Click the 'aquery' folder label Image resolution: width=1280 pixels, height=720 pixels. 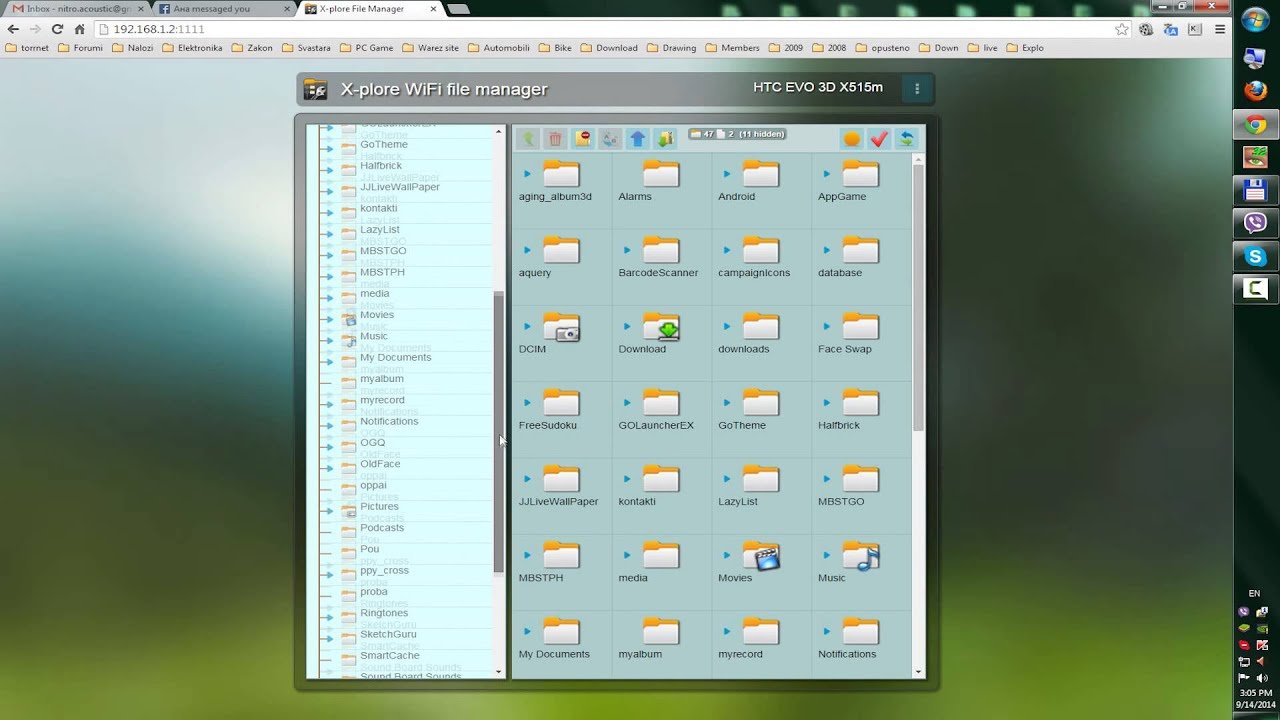pos(535,273)
